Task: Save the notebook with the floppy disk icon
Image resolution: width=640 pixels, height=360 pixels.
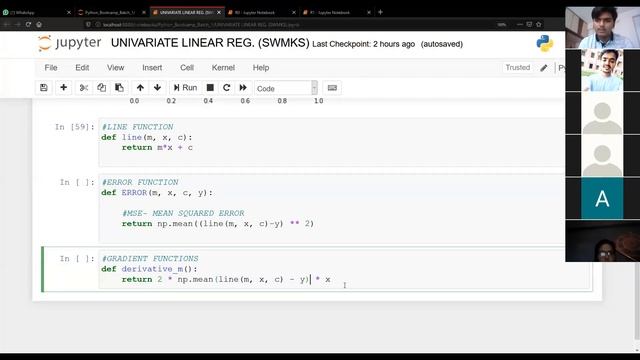Action: pos(44,88)
